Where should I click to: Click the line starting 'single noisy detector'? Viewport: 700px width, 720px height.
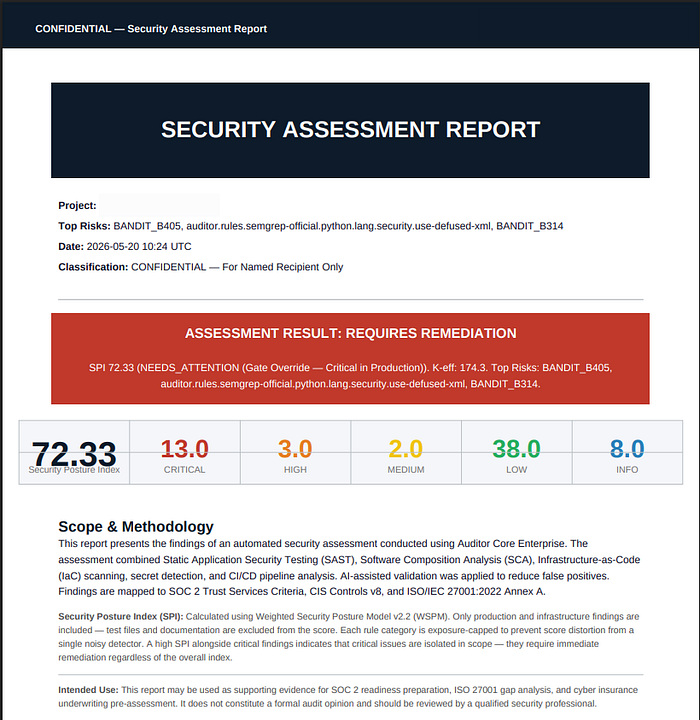pyautogui.click(x=328, y=644)
